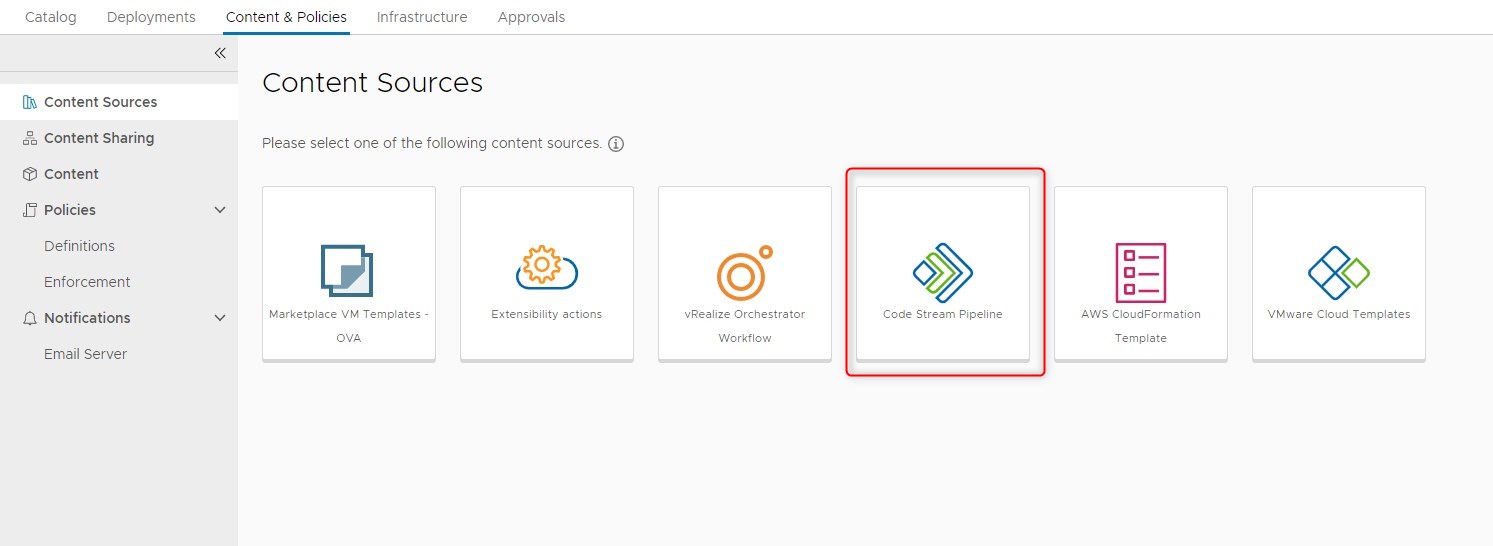
Task: Open policy Definitions in sidebar
Action: coord(79,246)
